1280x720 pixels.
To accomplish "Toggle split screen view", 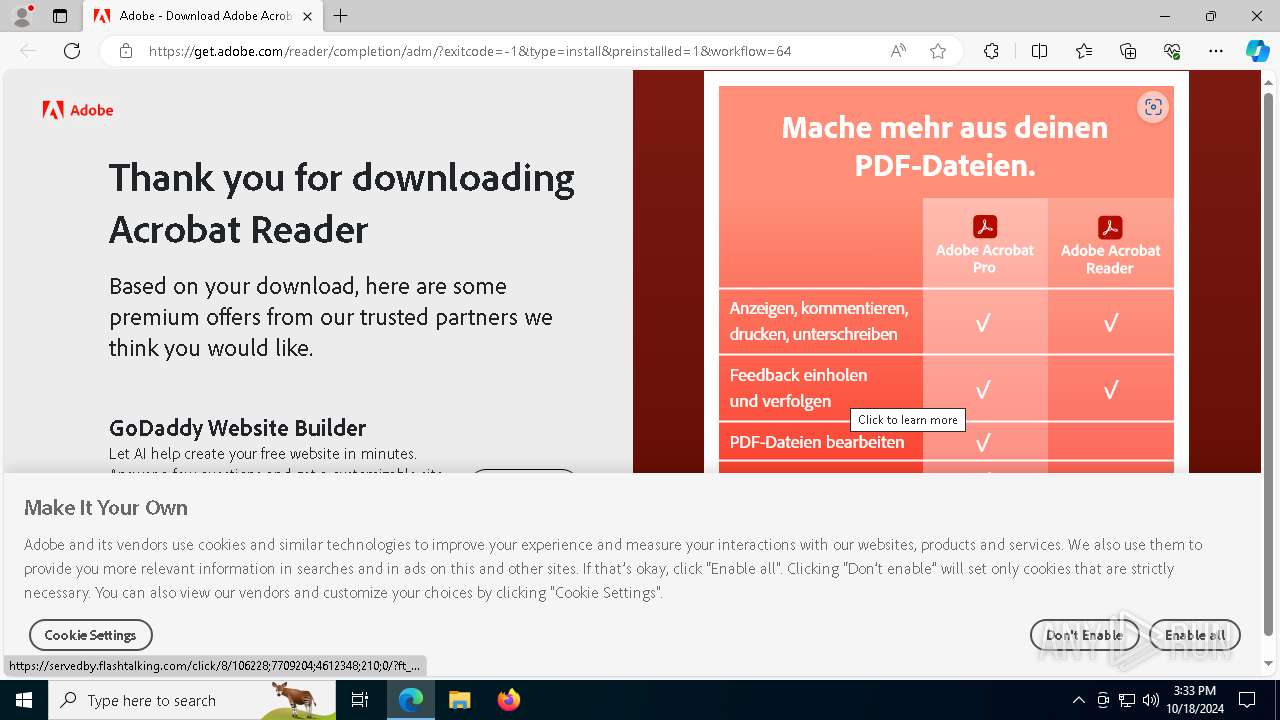I will [1039, 51].
